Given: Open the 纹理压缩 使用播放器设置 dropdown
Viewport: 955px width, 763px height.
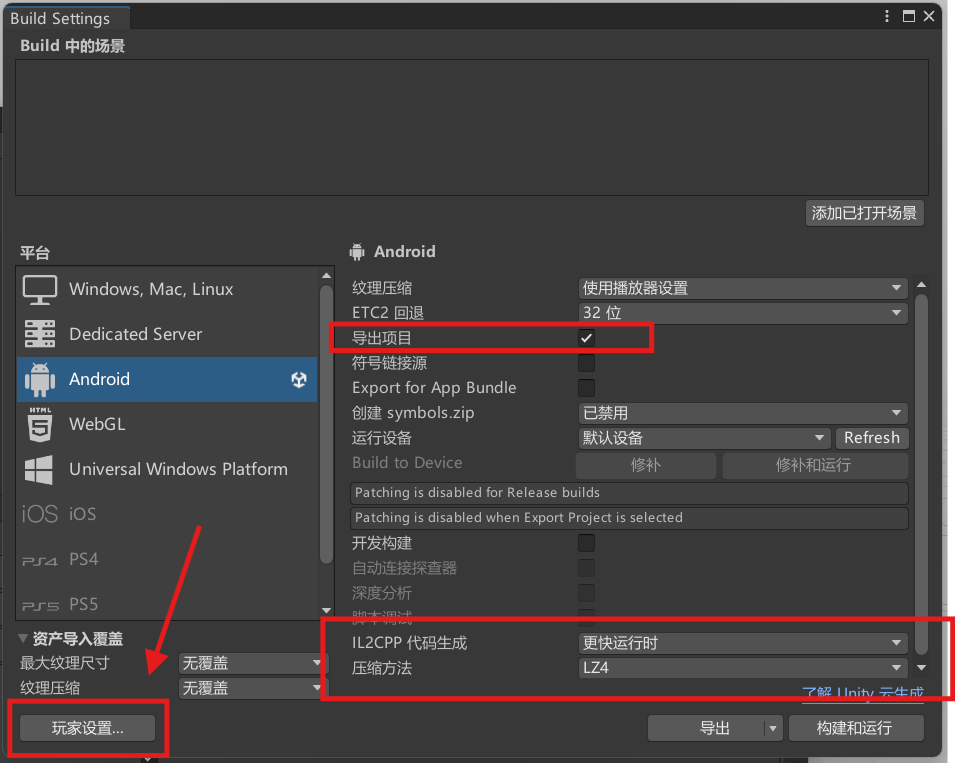Looking at the screenshot, I should [x=742, y=288].
